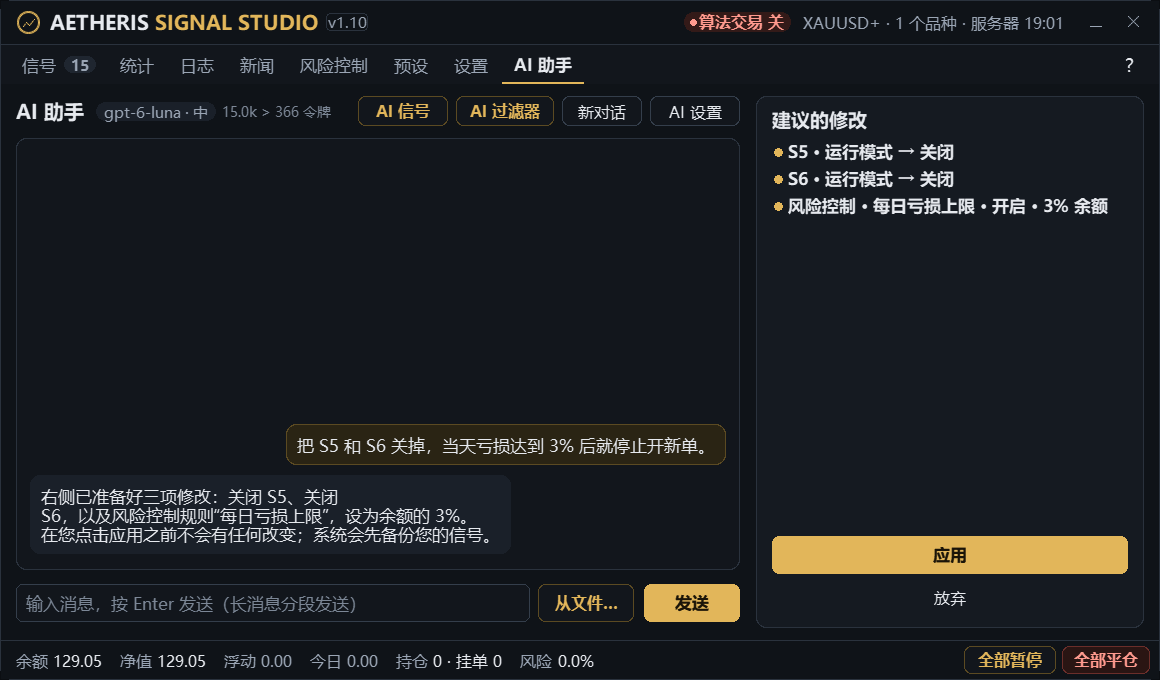
Task: Open AI 设置
Action: coord(695,112)
